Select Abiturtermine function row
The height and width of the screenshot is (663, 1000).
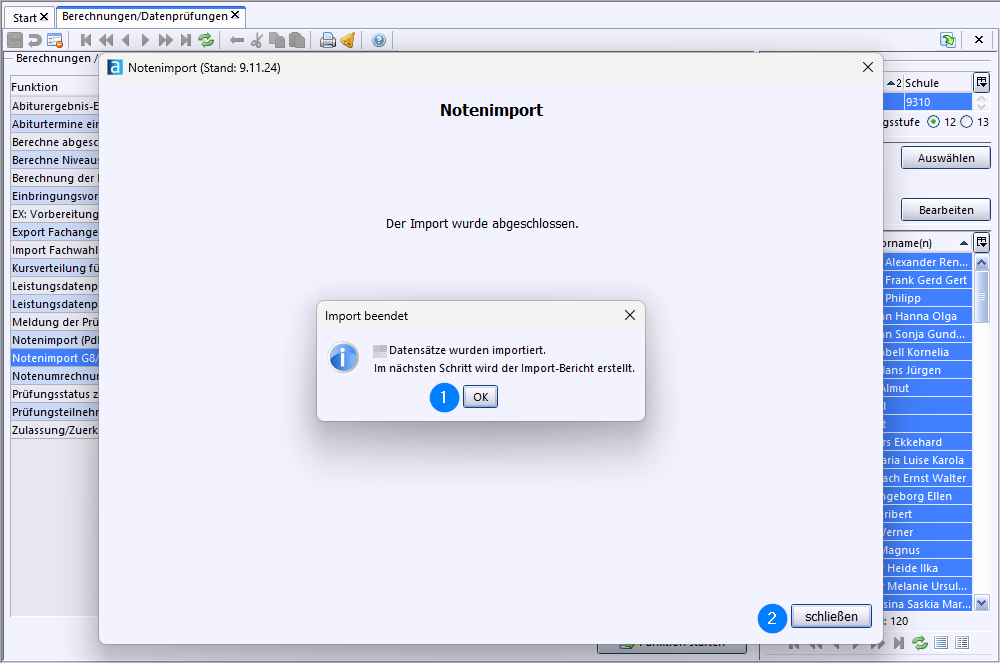pos(55,124)
